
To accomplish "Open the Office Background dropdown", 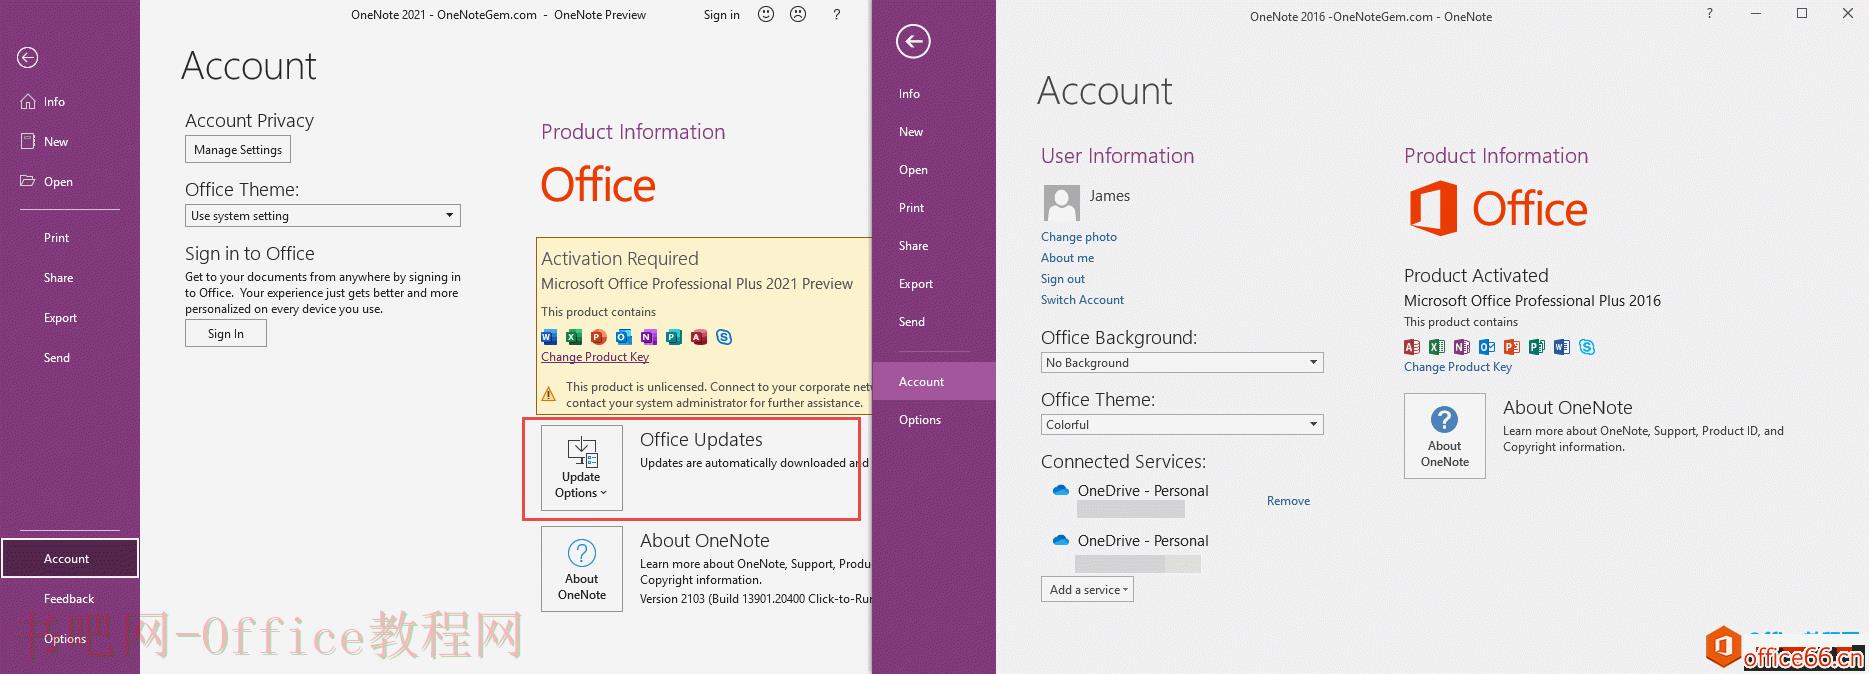I will (x=1182, y=362).
